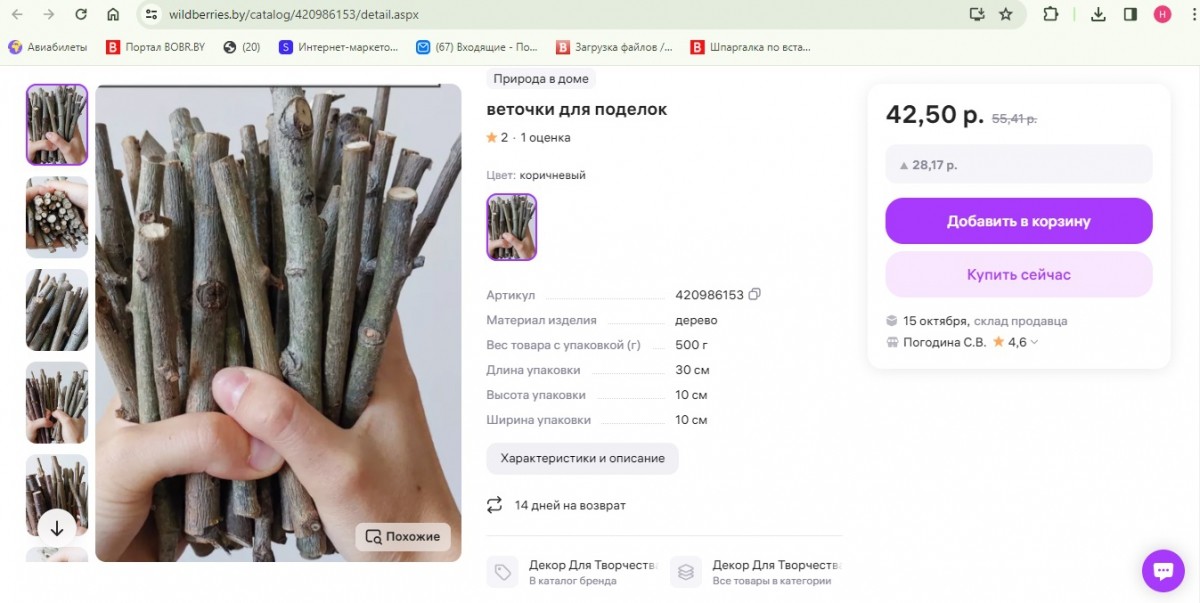Open the 'Природа в доме' brand link

(541, 79)
